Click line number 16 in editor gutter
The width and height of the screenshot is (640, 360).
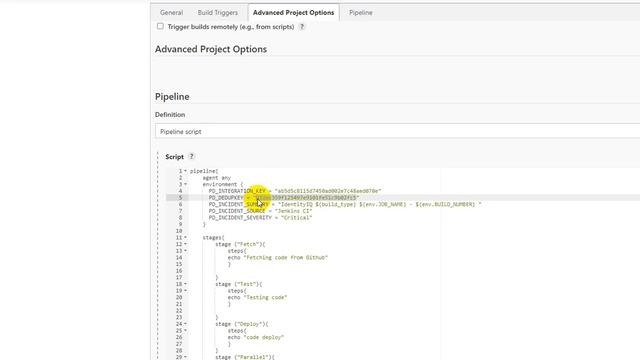[x=179, y=271]
